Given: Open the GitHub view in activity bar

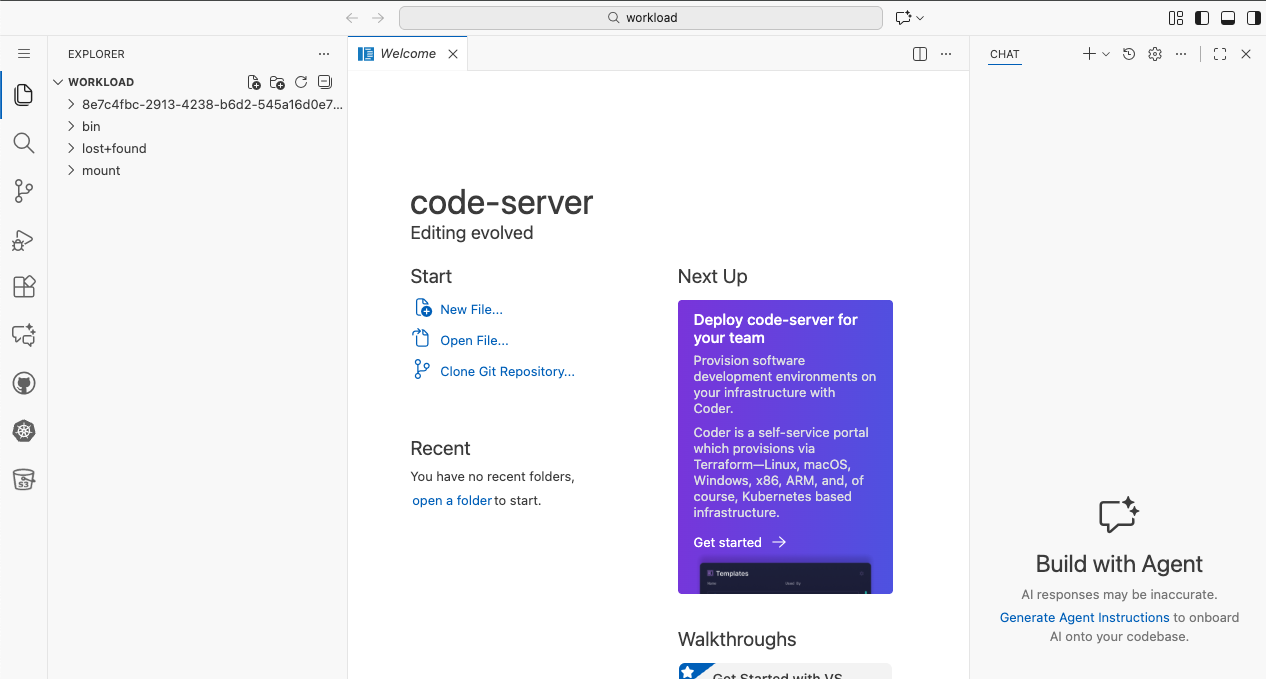Looking at the screenshot, I should (24, 383).
